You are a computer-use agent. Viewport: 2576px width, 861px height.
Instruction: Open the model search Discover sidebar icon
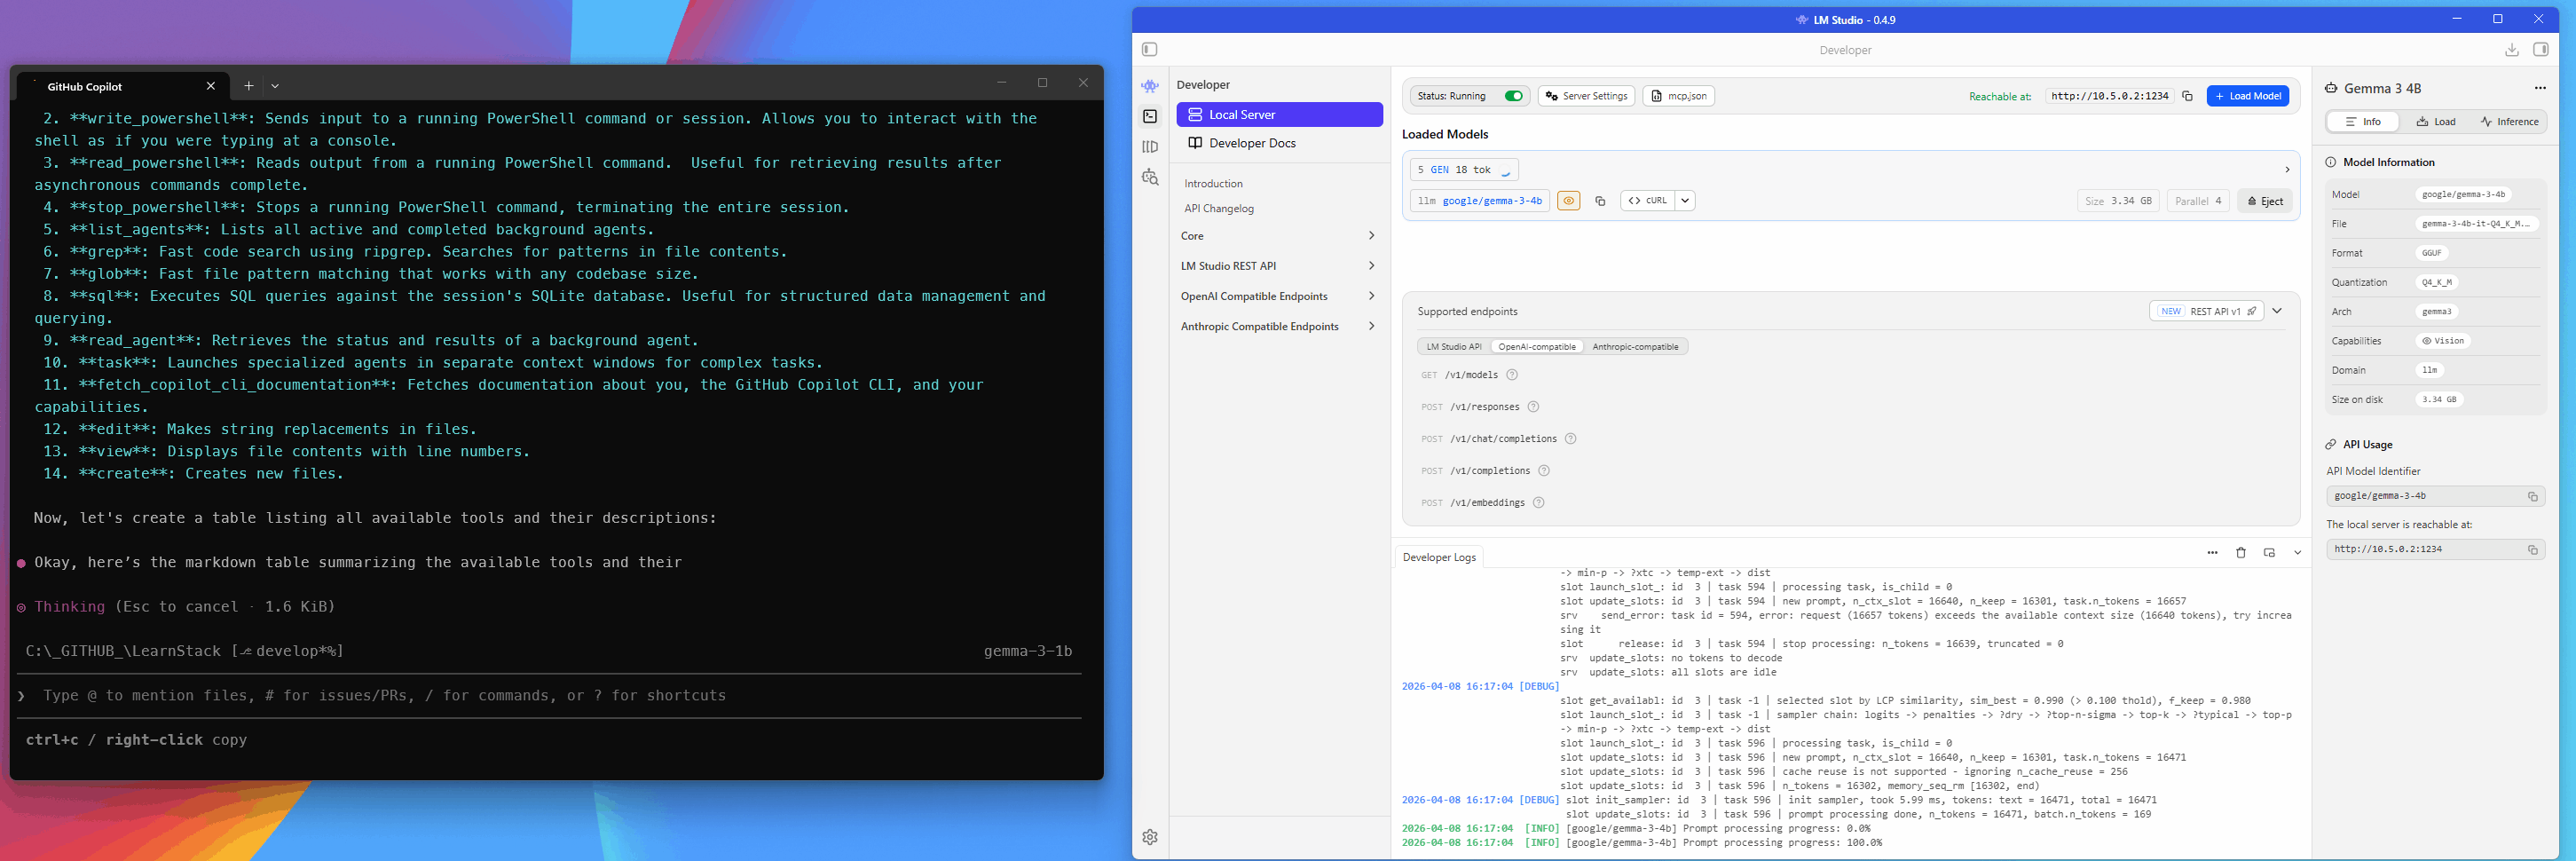(x=1150, y=178)
